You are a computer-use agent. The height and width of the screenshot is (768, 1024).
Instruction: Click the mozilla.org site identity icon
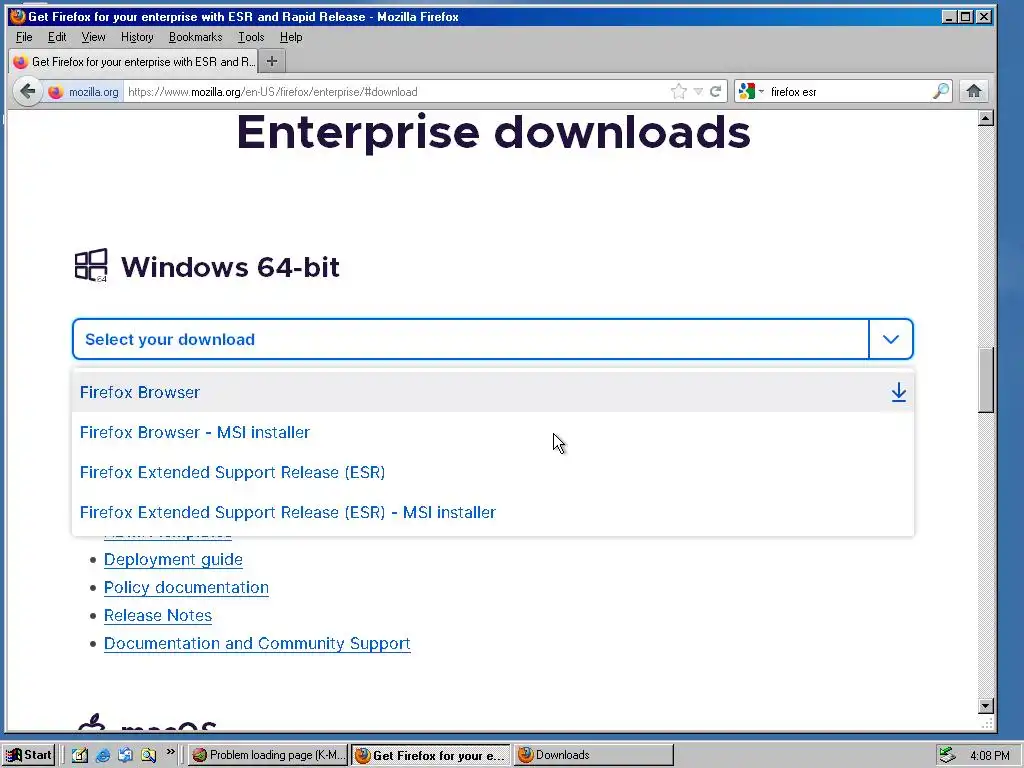point(56,92)
